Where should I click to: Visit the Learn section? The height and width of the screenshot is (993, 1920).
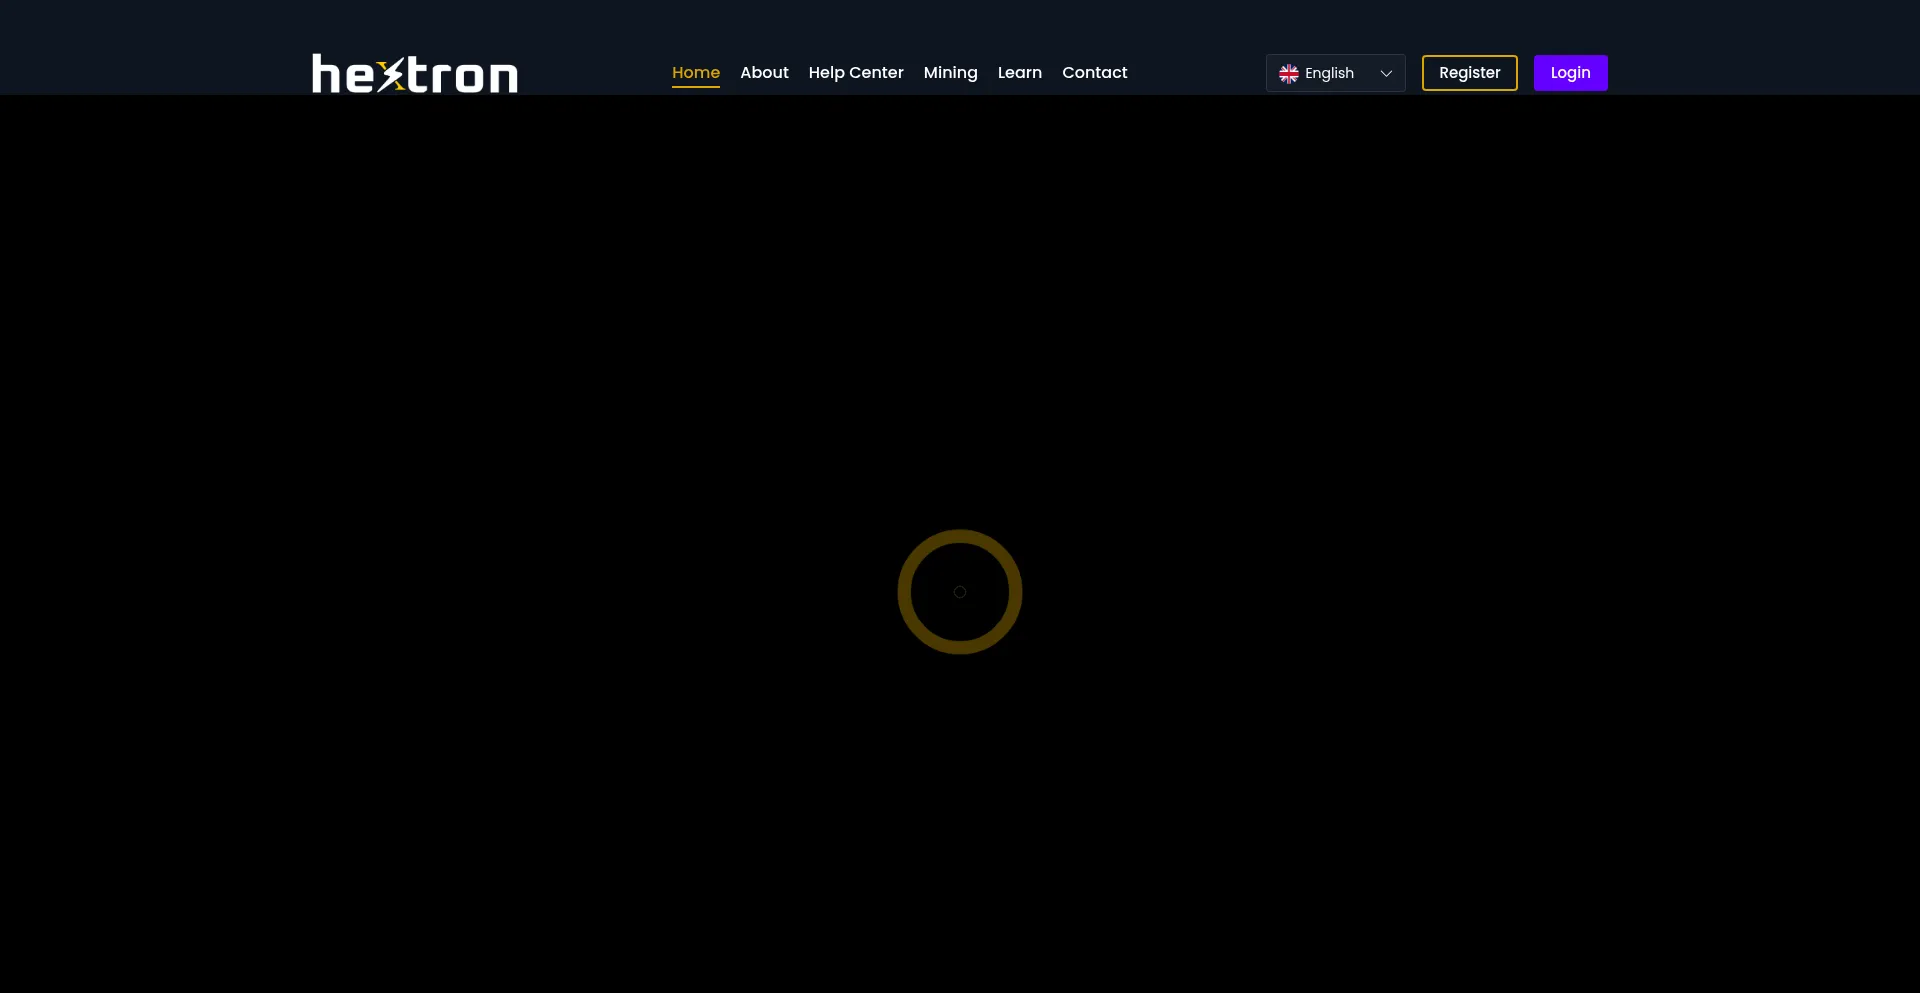click(x=1019, y=72)
